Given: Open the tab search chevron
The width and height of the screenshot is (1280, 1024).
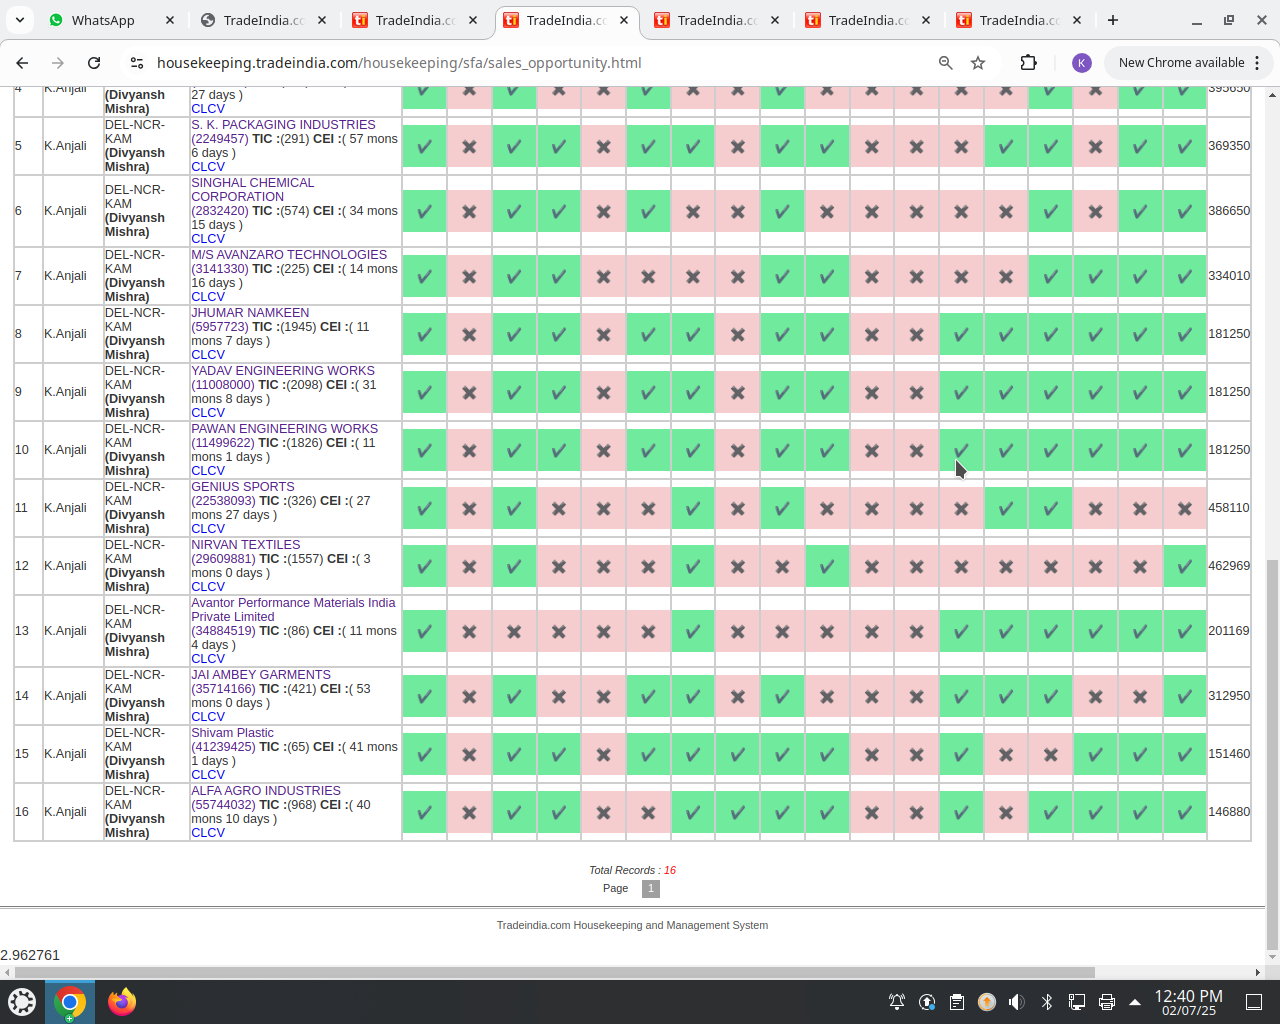Looking at the screenshot, I should (19, 20).
